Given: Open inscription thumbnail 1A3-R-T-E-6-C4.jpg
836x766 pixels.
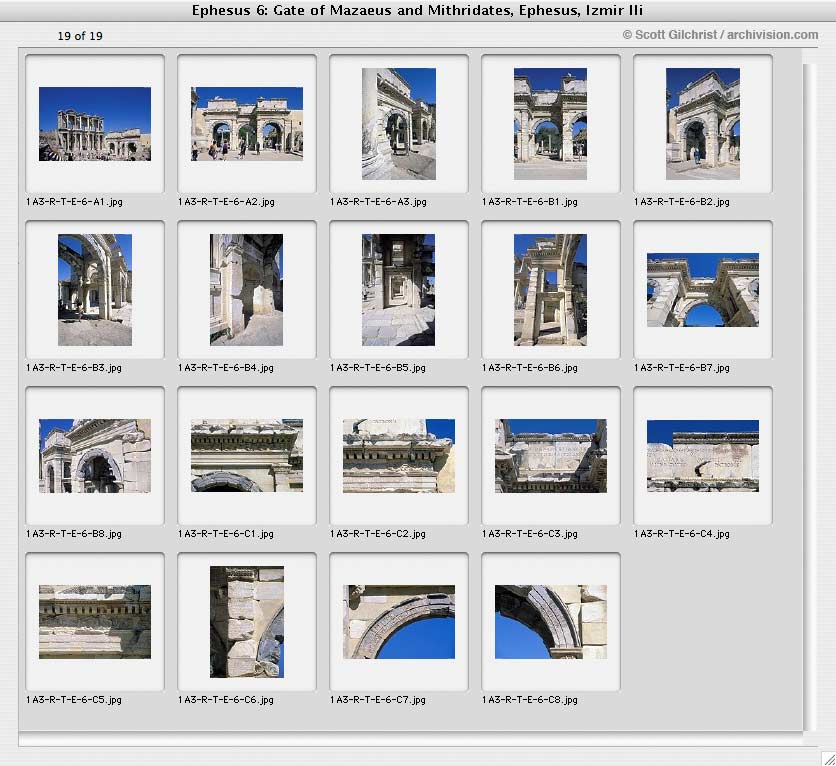Looking at the screenshot, I should pos(703,456).
